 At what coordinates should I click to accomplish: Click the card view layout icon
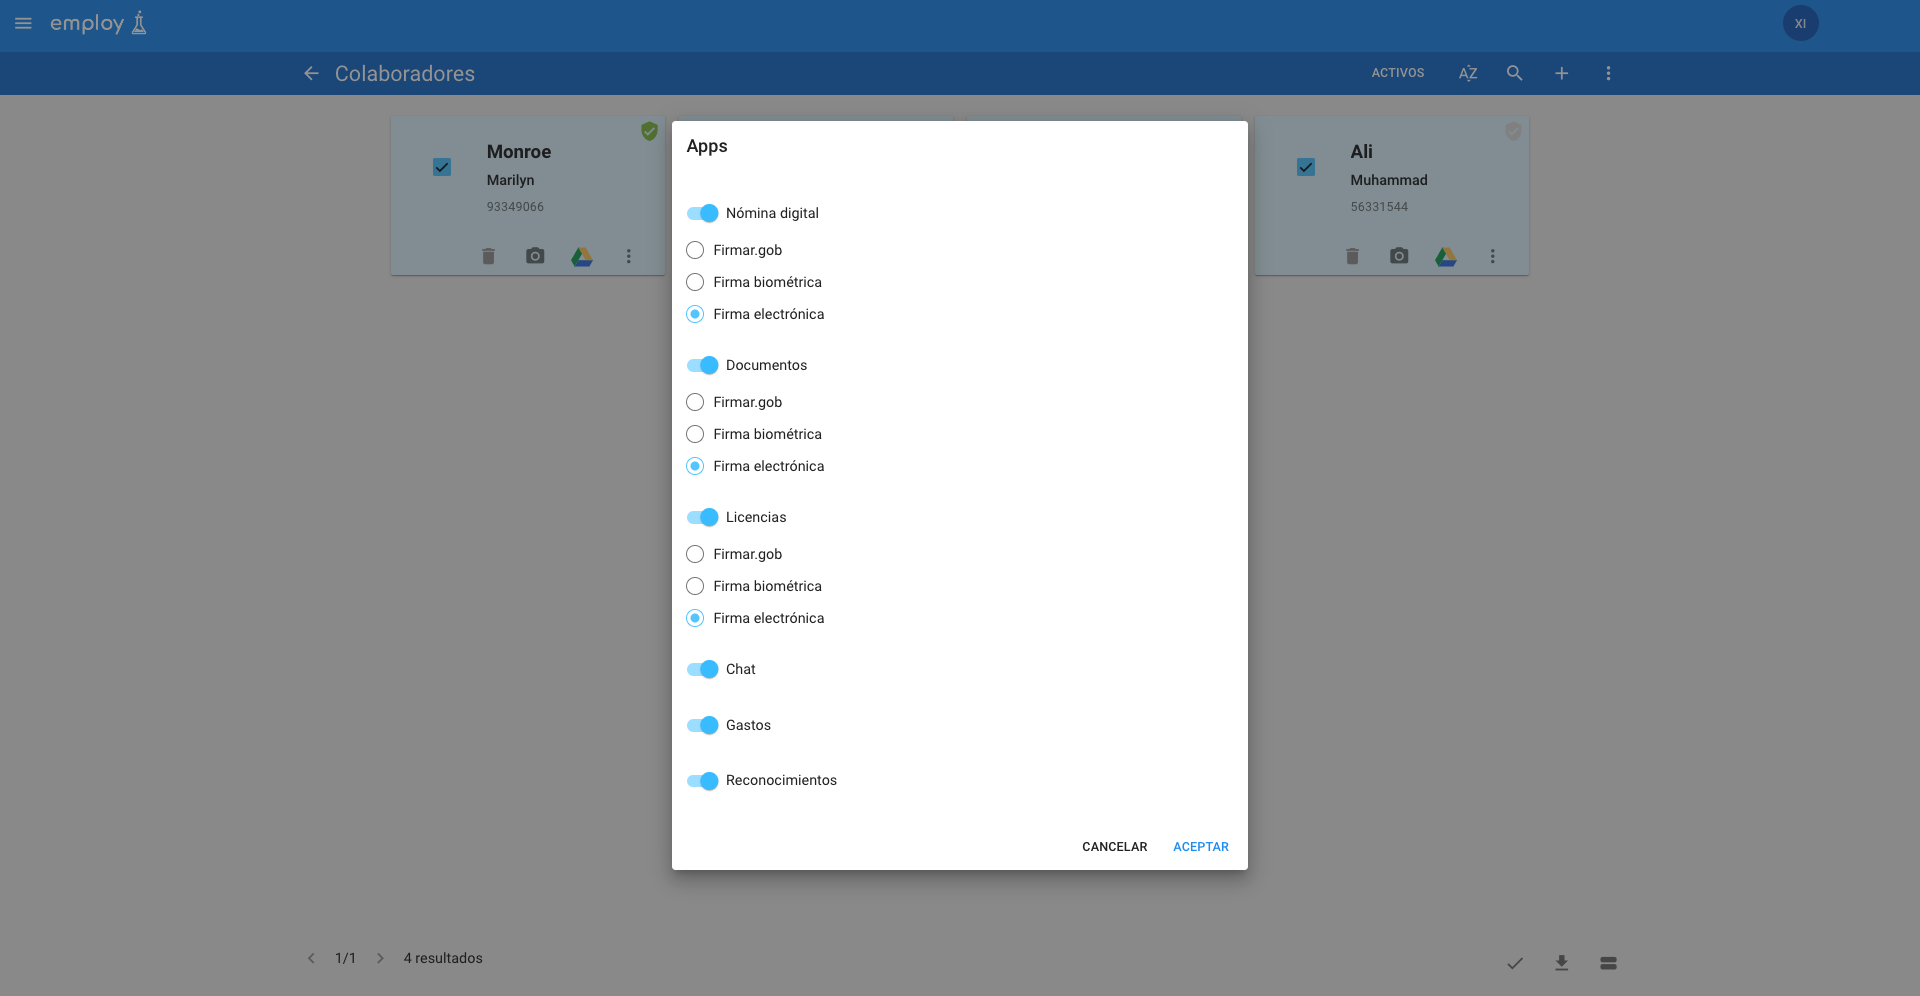point(1608,963)
